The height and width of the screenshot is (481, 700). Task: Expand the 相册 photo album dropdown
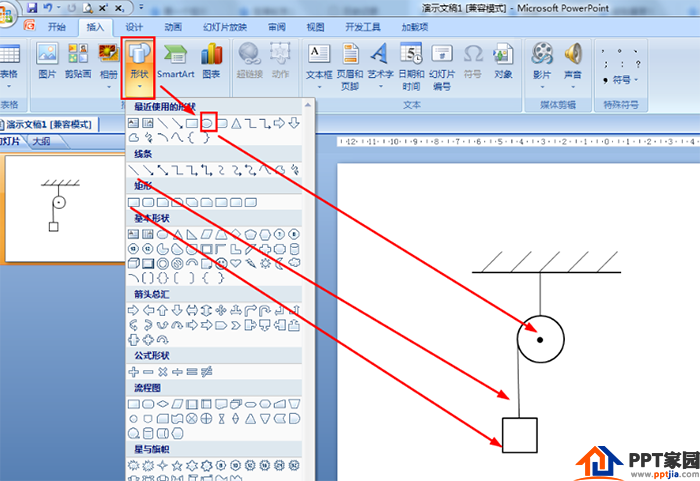click(x=109, y=87)
